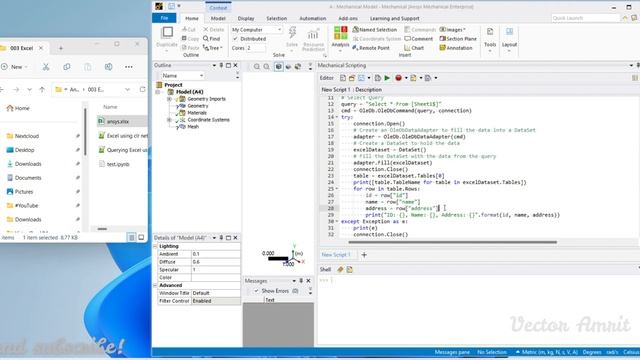Pin the Details of Model panel
The width and height of the screenshot is (640, 360).
coord(222,238)
